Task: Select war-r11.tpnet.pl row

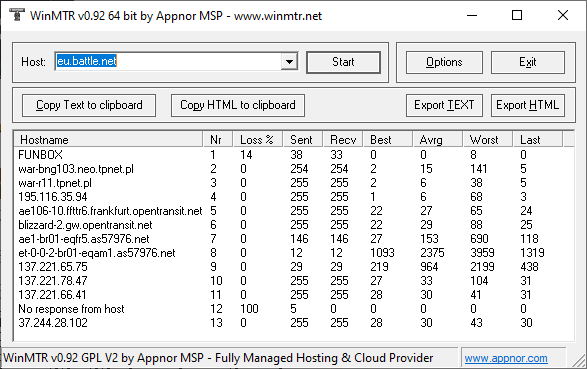Action: coord(294,183)
